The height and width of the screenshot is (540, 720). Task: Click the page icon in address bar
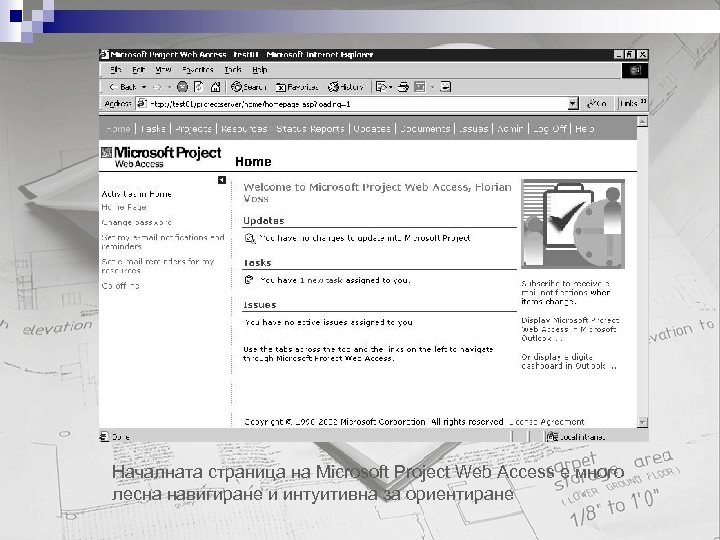pyautogui.click(x=142, y=104)
